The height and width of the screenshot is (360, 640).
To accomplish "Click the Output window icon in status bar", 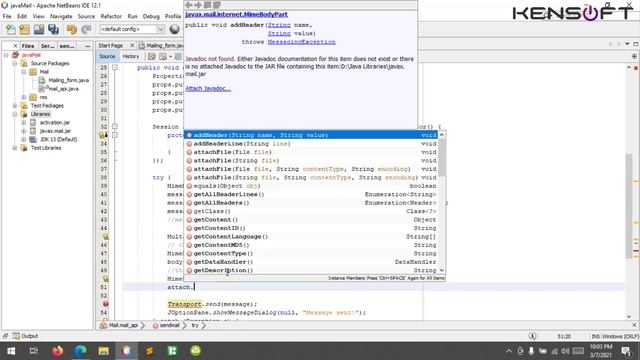I will click(x=16, y=336).
